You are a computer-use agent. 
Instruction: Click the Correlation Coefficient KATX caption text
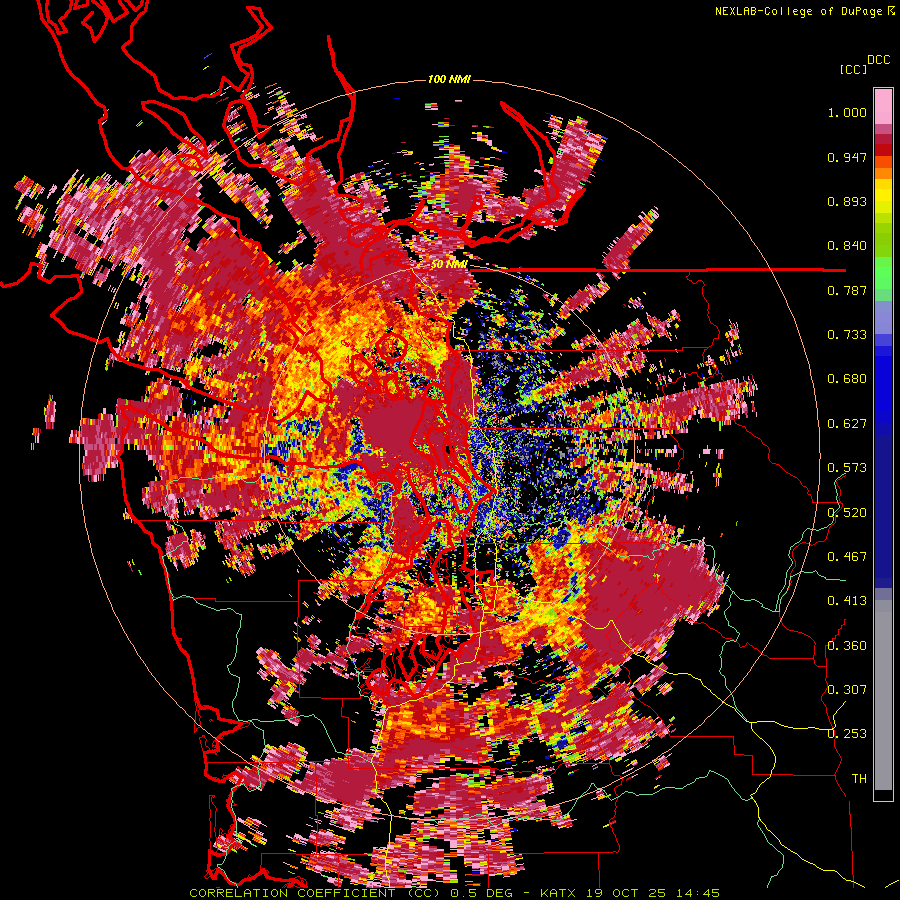tap(454, 893)
